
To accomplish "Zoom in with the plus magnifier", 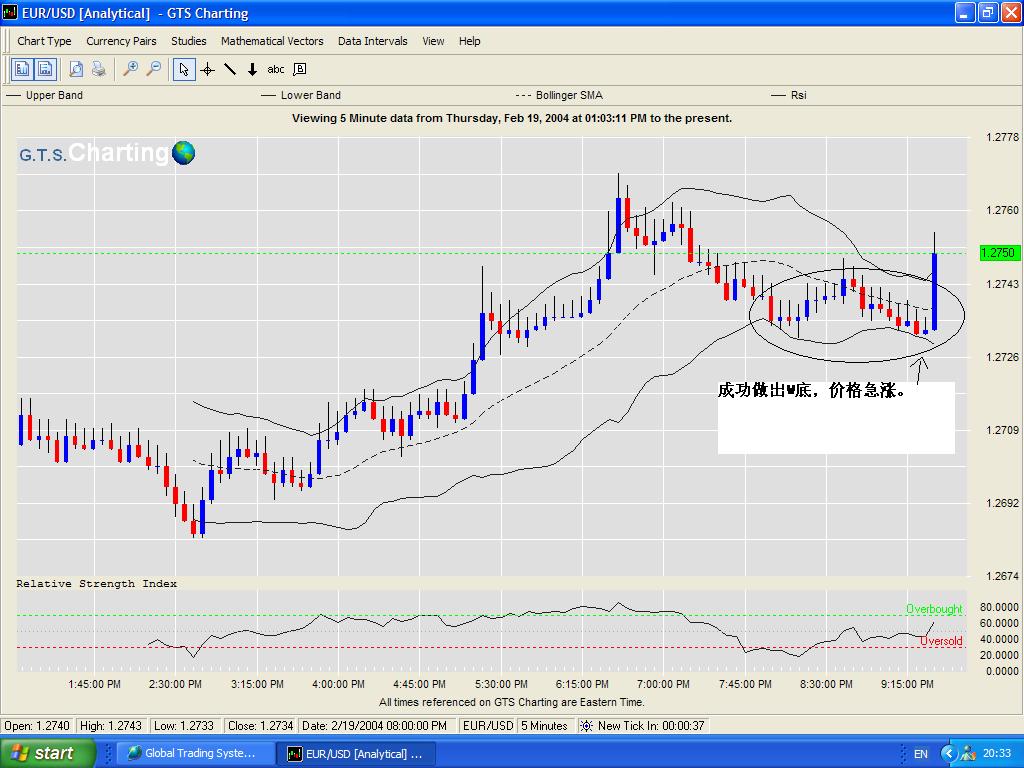I will 131,69.
